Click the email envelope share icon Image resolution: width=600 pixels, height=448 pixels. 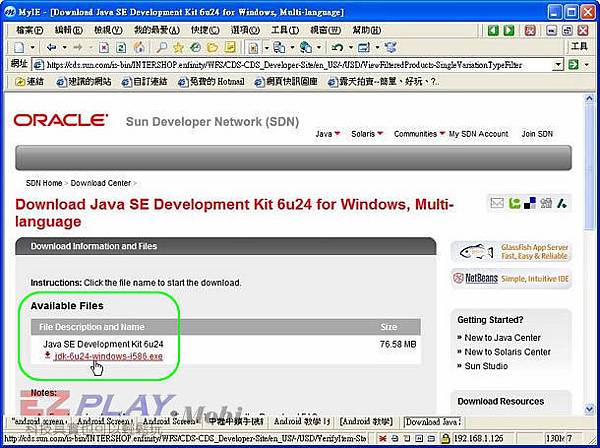coord(497,203)
